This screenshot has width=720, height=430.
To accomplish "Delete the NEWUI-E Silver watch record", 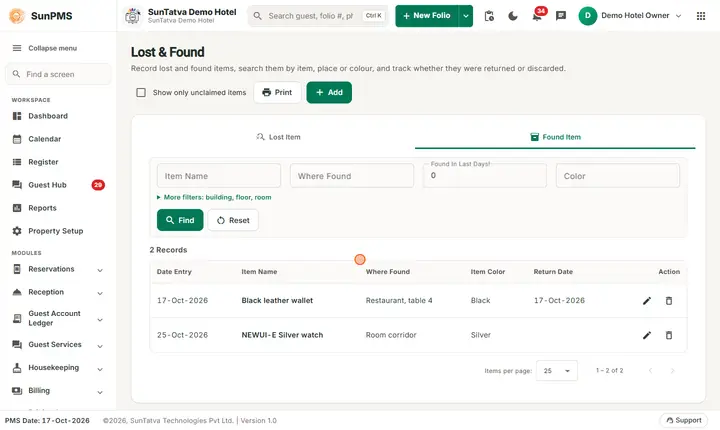I will click(x=669, y=335).
